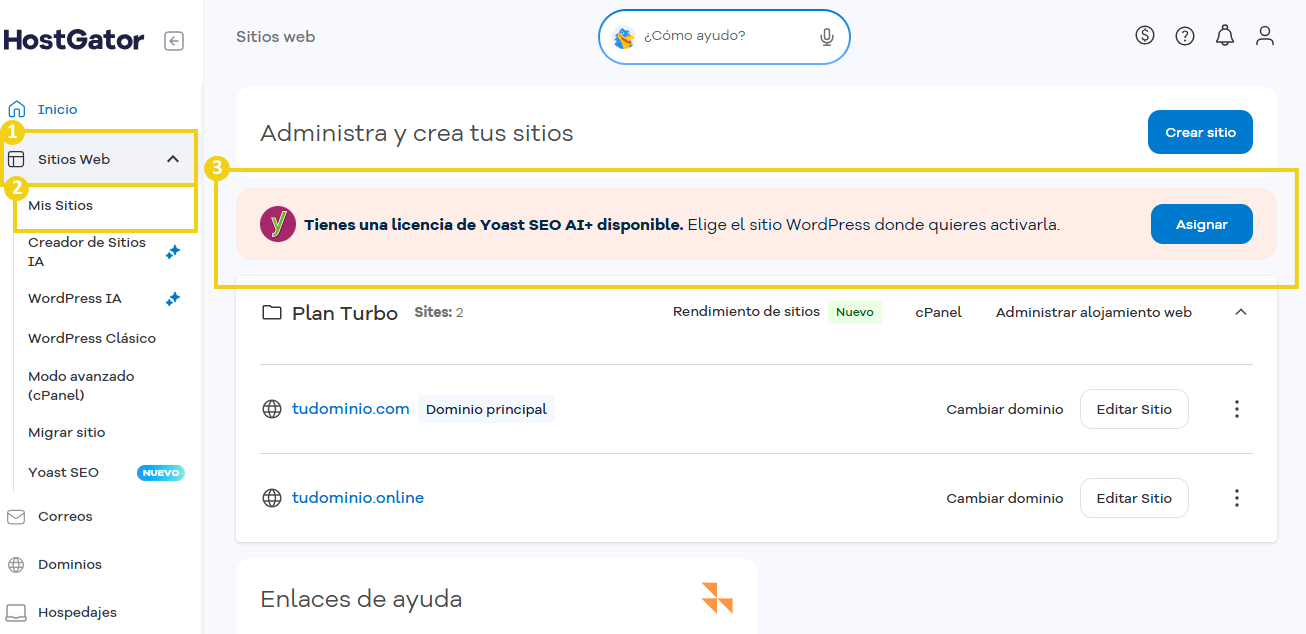Image resolution: width=1306 pixels, height=634 pixels.
Task: Click the NUEVO badge beside Yoast SEO
Action: point(161,473)
